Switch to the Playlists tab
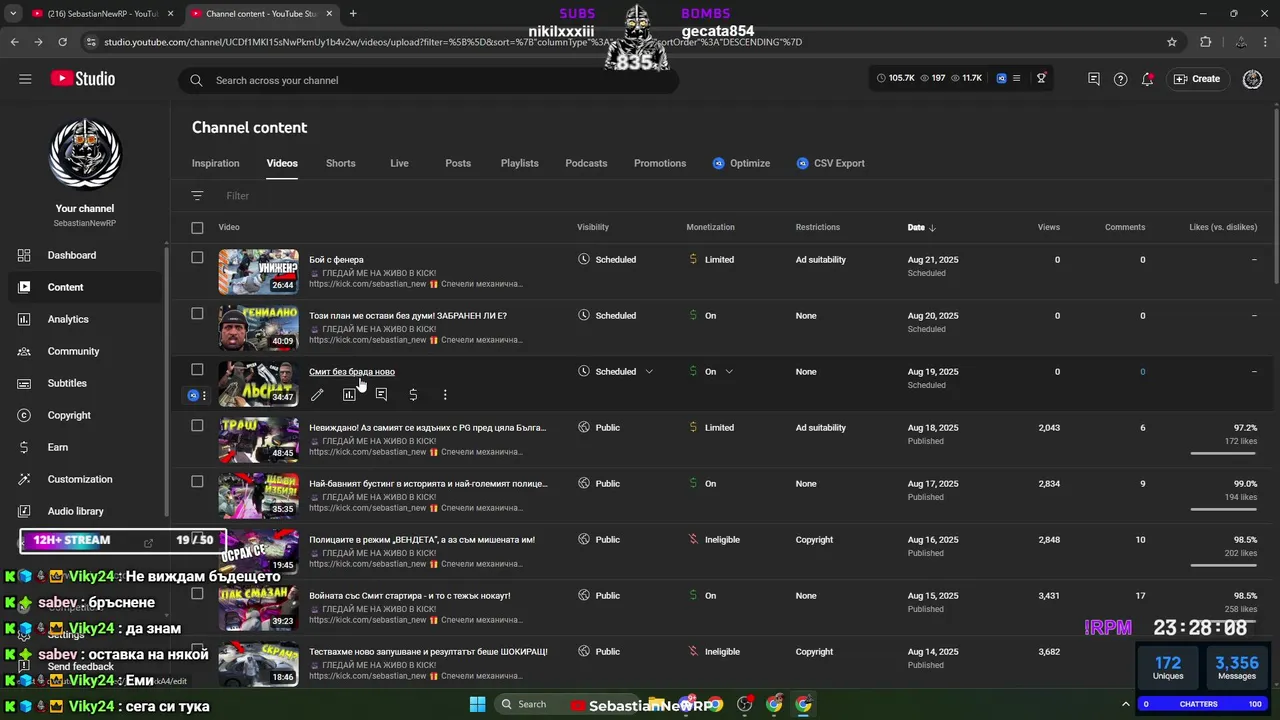Image resolution: width=1280 pixels, height=720 pixels. [519, 163]
